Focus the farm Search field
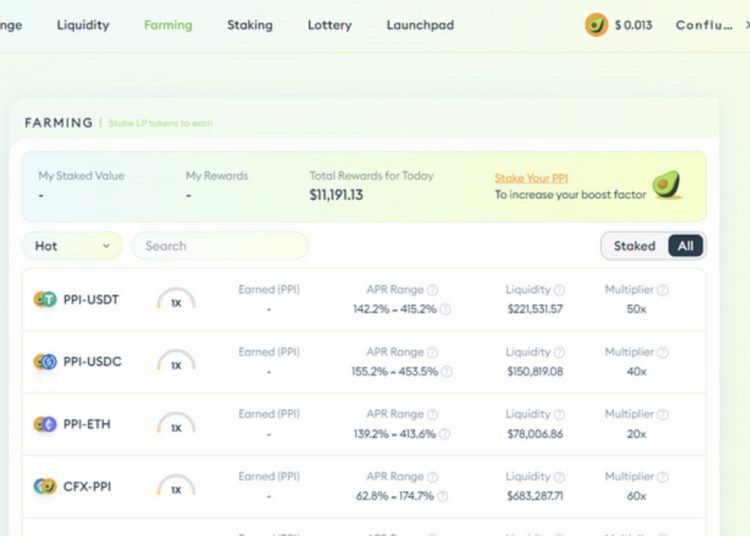The image size is (750, 536). pyautogui.click(x=220, y=246)
